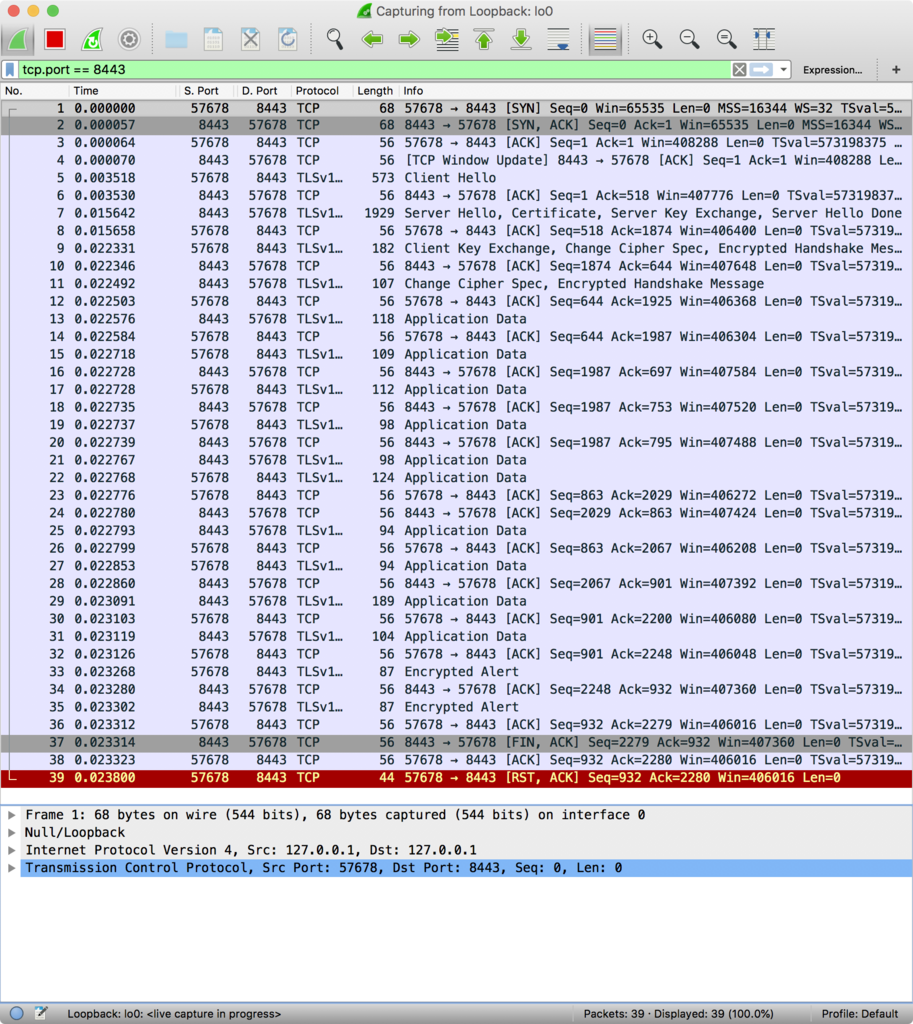
Task: Select packet 35 Encrypted Alert row
Action: [456, 707]
